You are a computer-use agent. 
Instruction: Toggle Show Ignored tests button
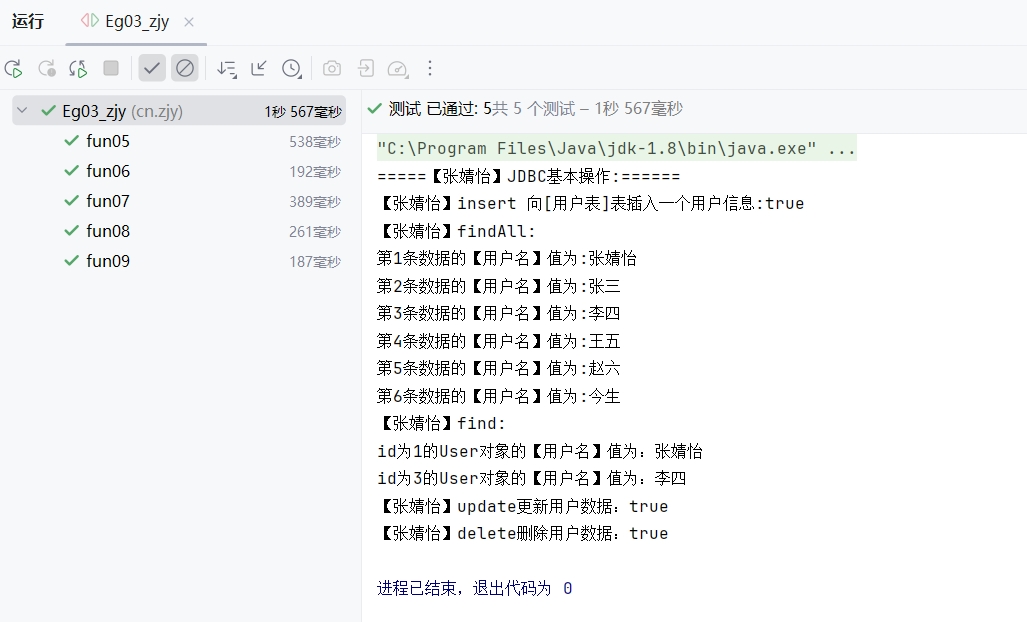(x=185, y=68)
